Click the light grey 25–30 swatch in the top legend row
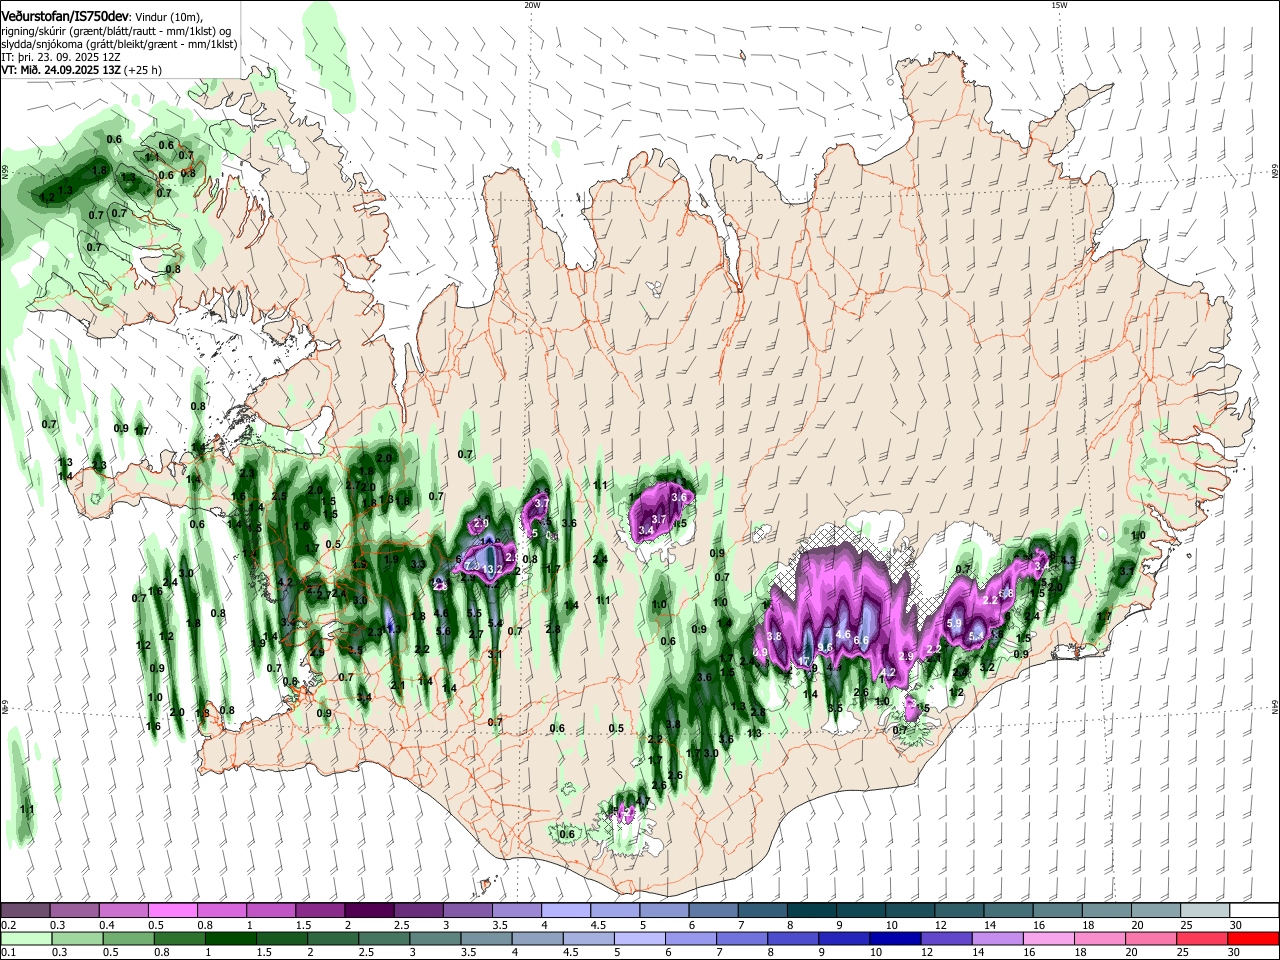This screenshot has height=960, width=1280. coord(1204,911)
